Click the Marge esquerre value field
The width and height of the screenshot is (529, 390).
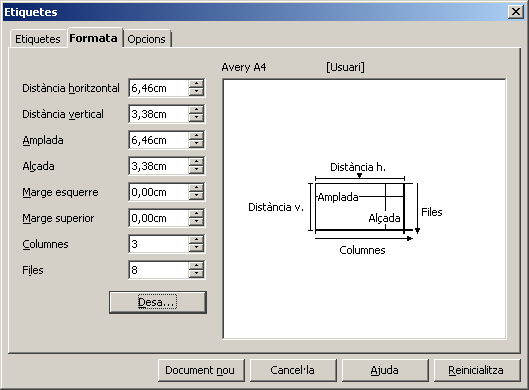[x=159, y=192]
